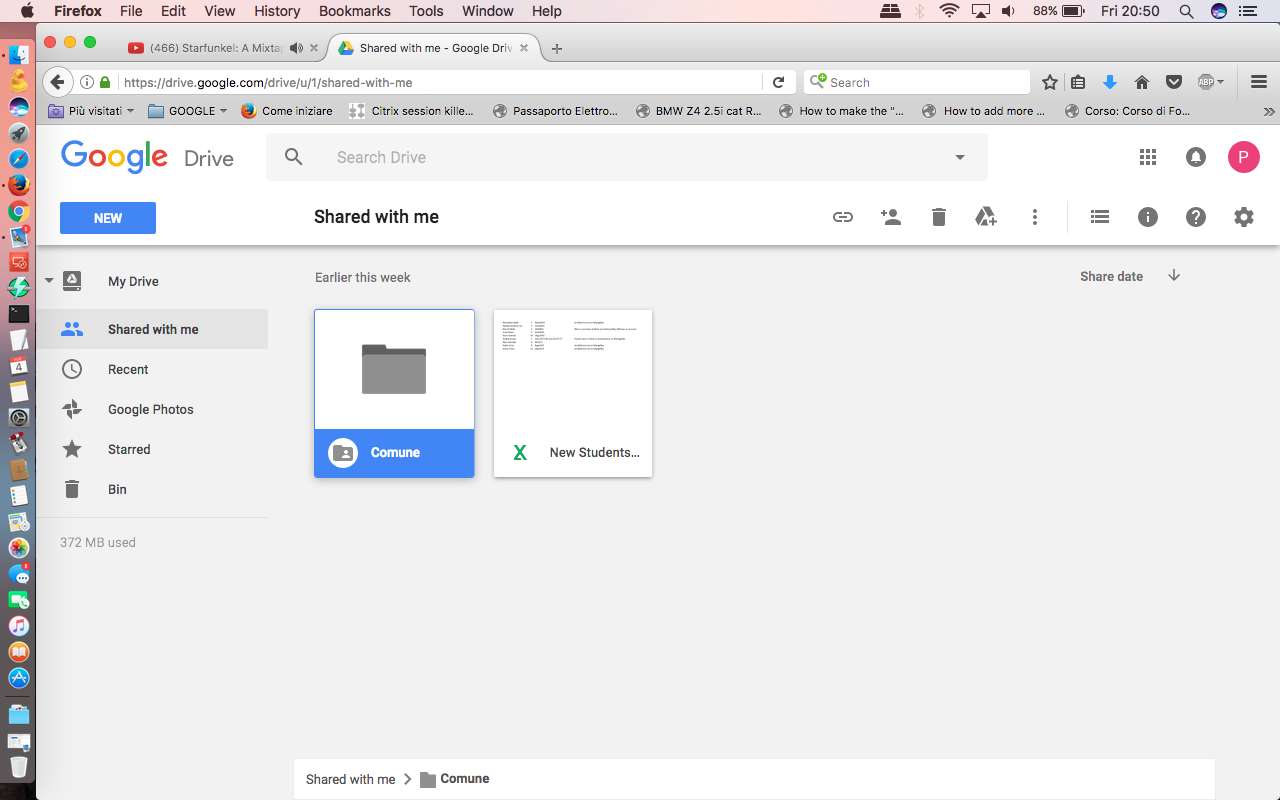Switch to list view layout
Image resolution: width=1280 pixels, height=800 pixels.
click(x=1100, y=217)
